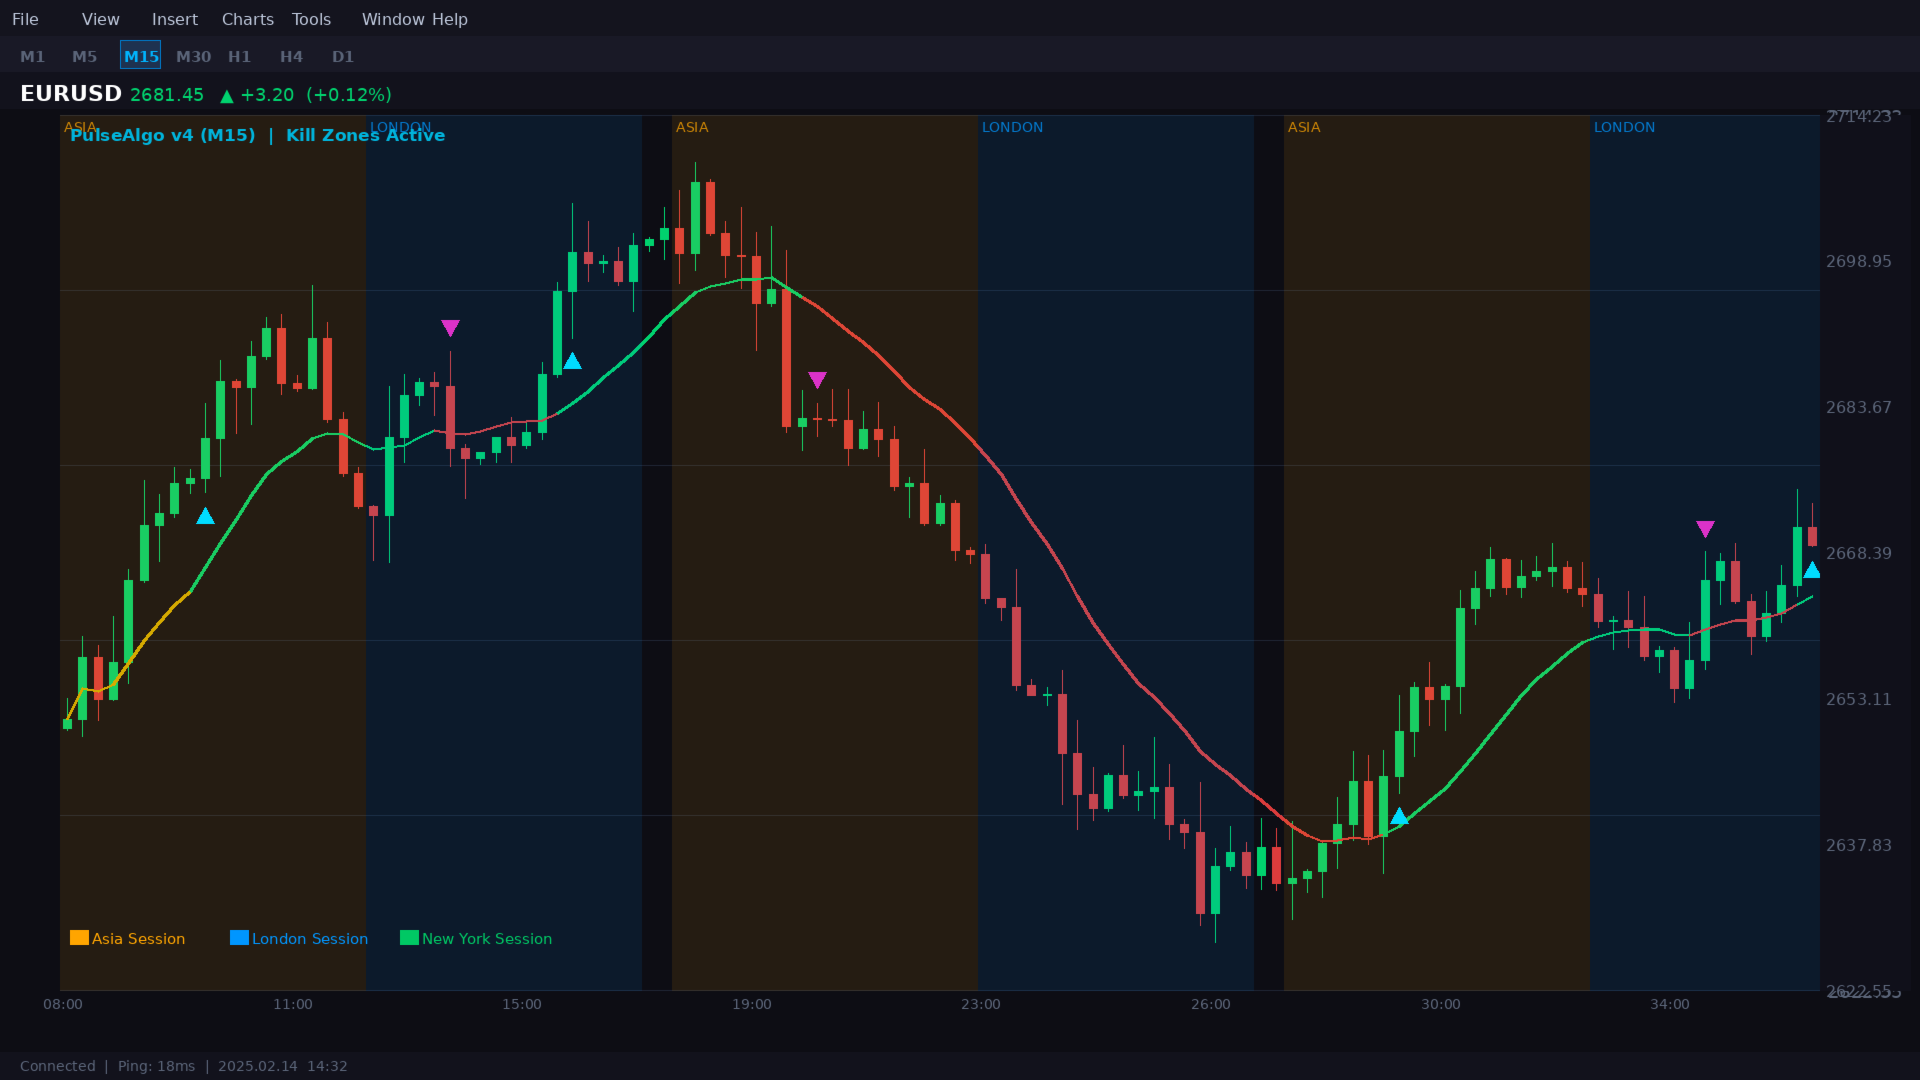Click the green price-up arrow beside 2681.45
Image resolution: width=1920 pixels, height=1080 pixels.
[x=227, y=96]
